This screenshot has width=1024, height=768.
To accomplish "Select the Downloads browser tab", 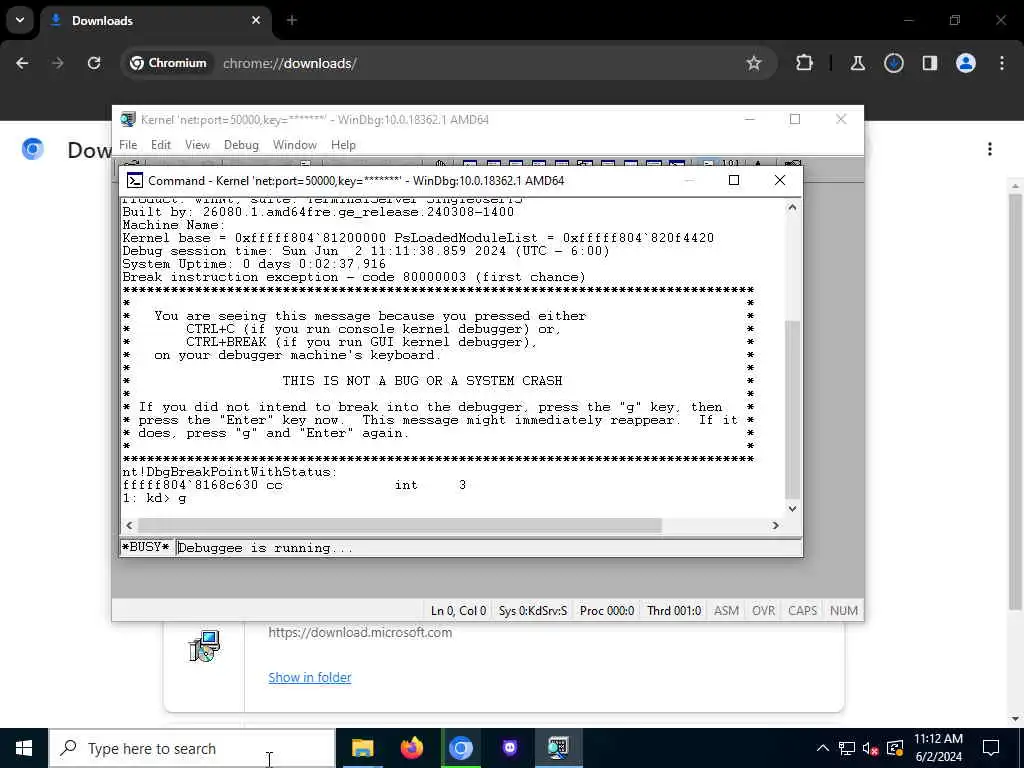I will click(x=155, y=21).
